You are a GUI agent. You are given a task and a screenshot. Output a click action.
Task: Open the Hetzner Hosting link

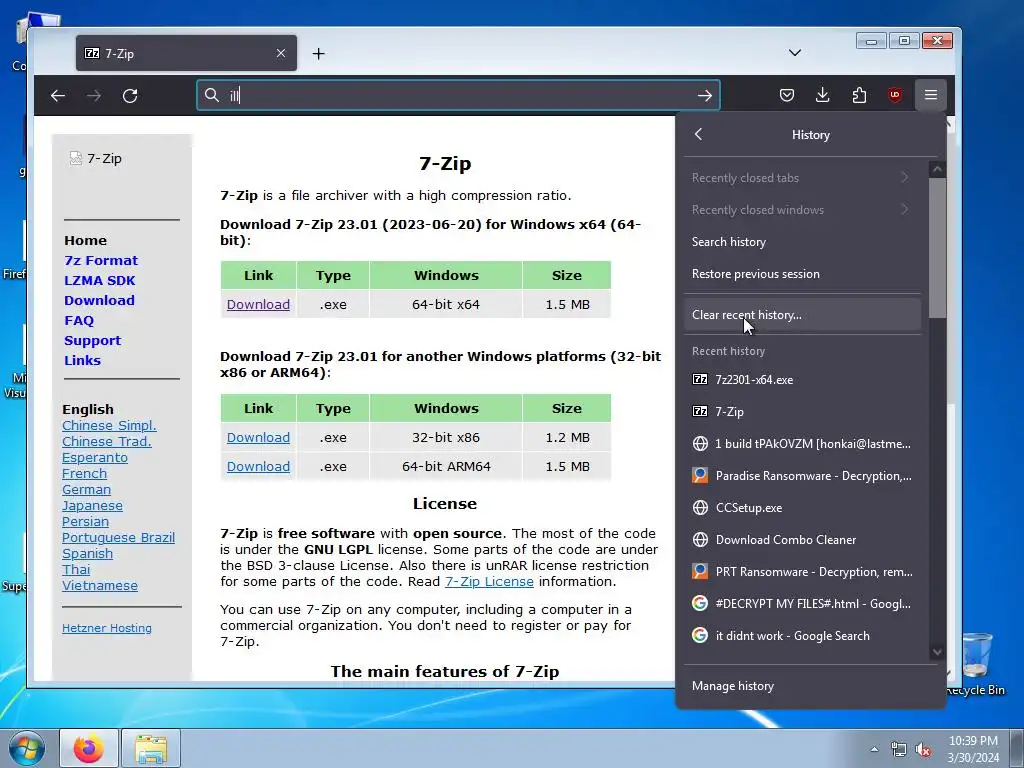tap(107, 628)
